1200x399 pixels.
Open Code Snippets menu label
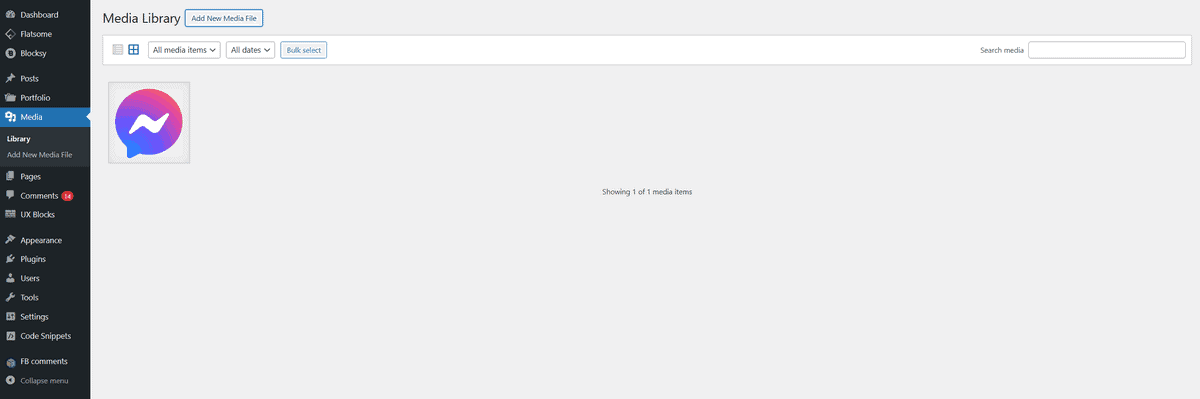[x=46, y=336]
